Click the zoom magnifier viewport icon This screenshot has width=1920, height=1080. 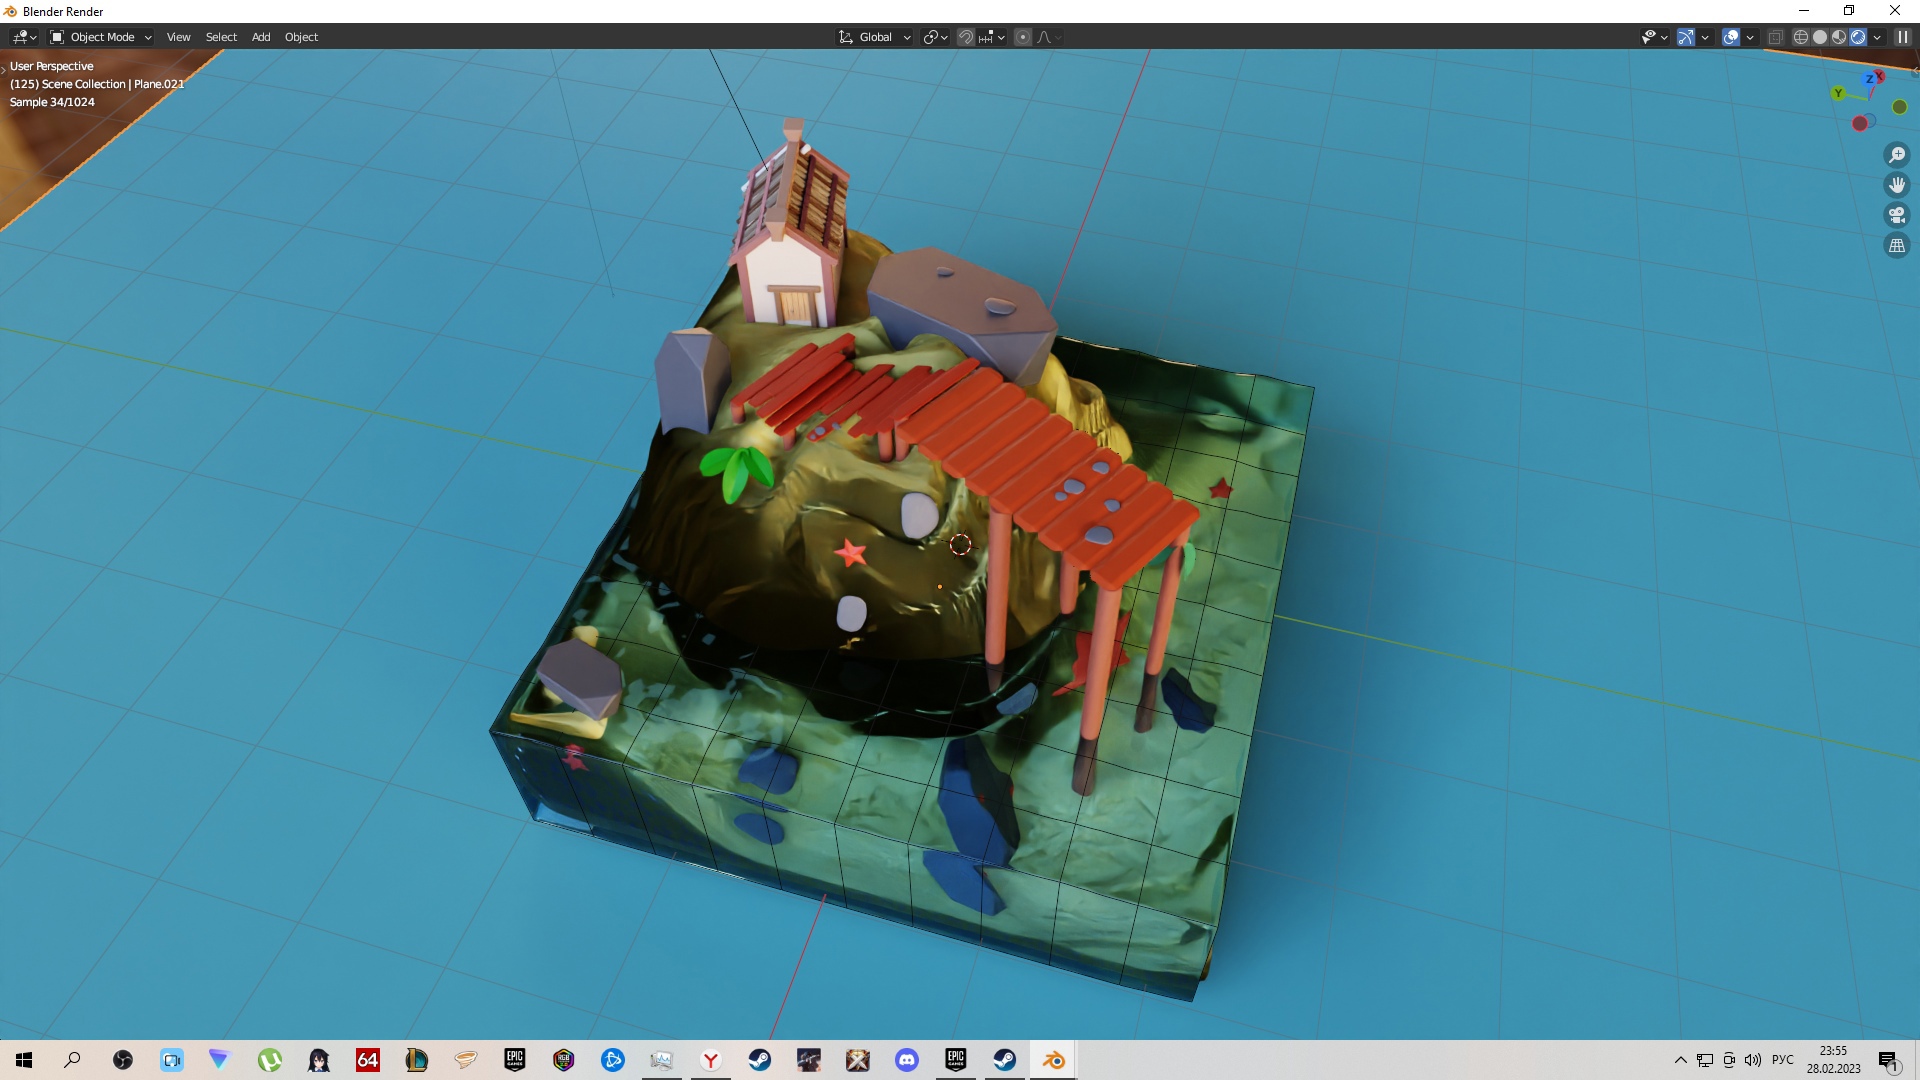(1897, 155)
